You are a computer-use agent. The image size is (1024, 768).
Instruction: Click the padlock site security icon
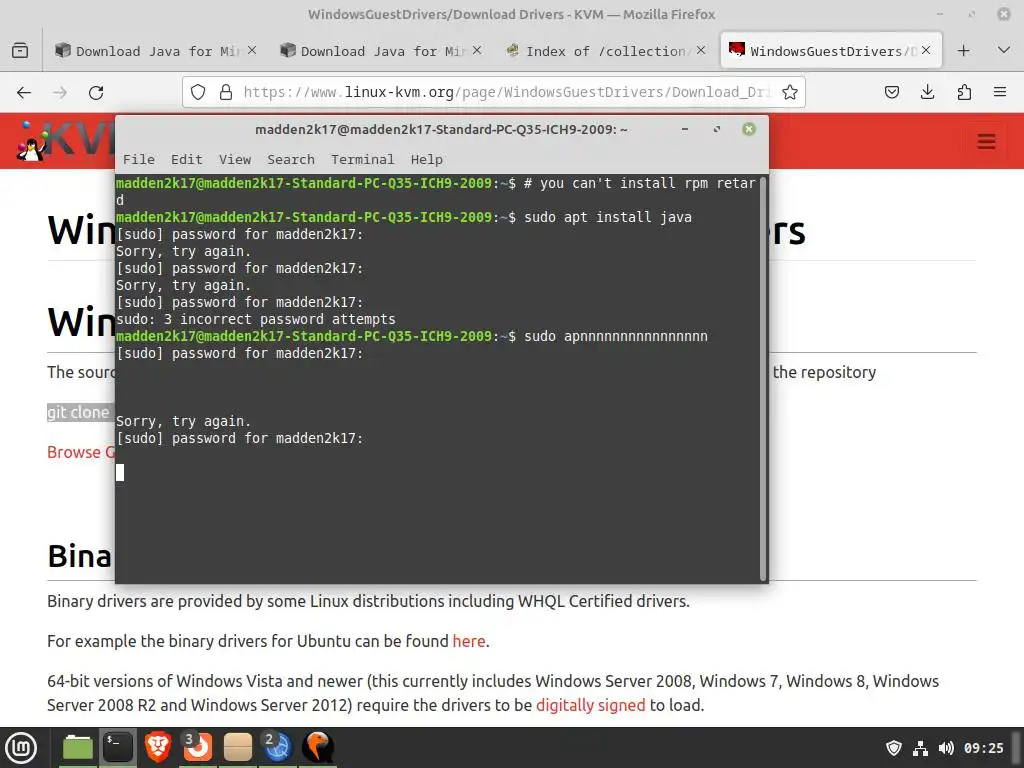point(226,92)
